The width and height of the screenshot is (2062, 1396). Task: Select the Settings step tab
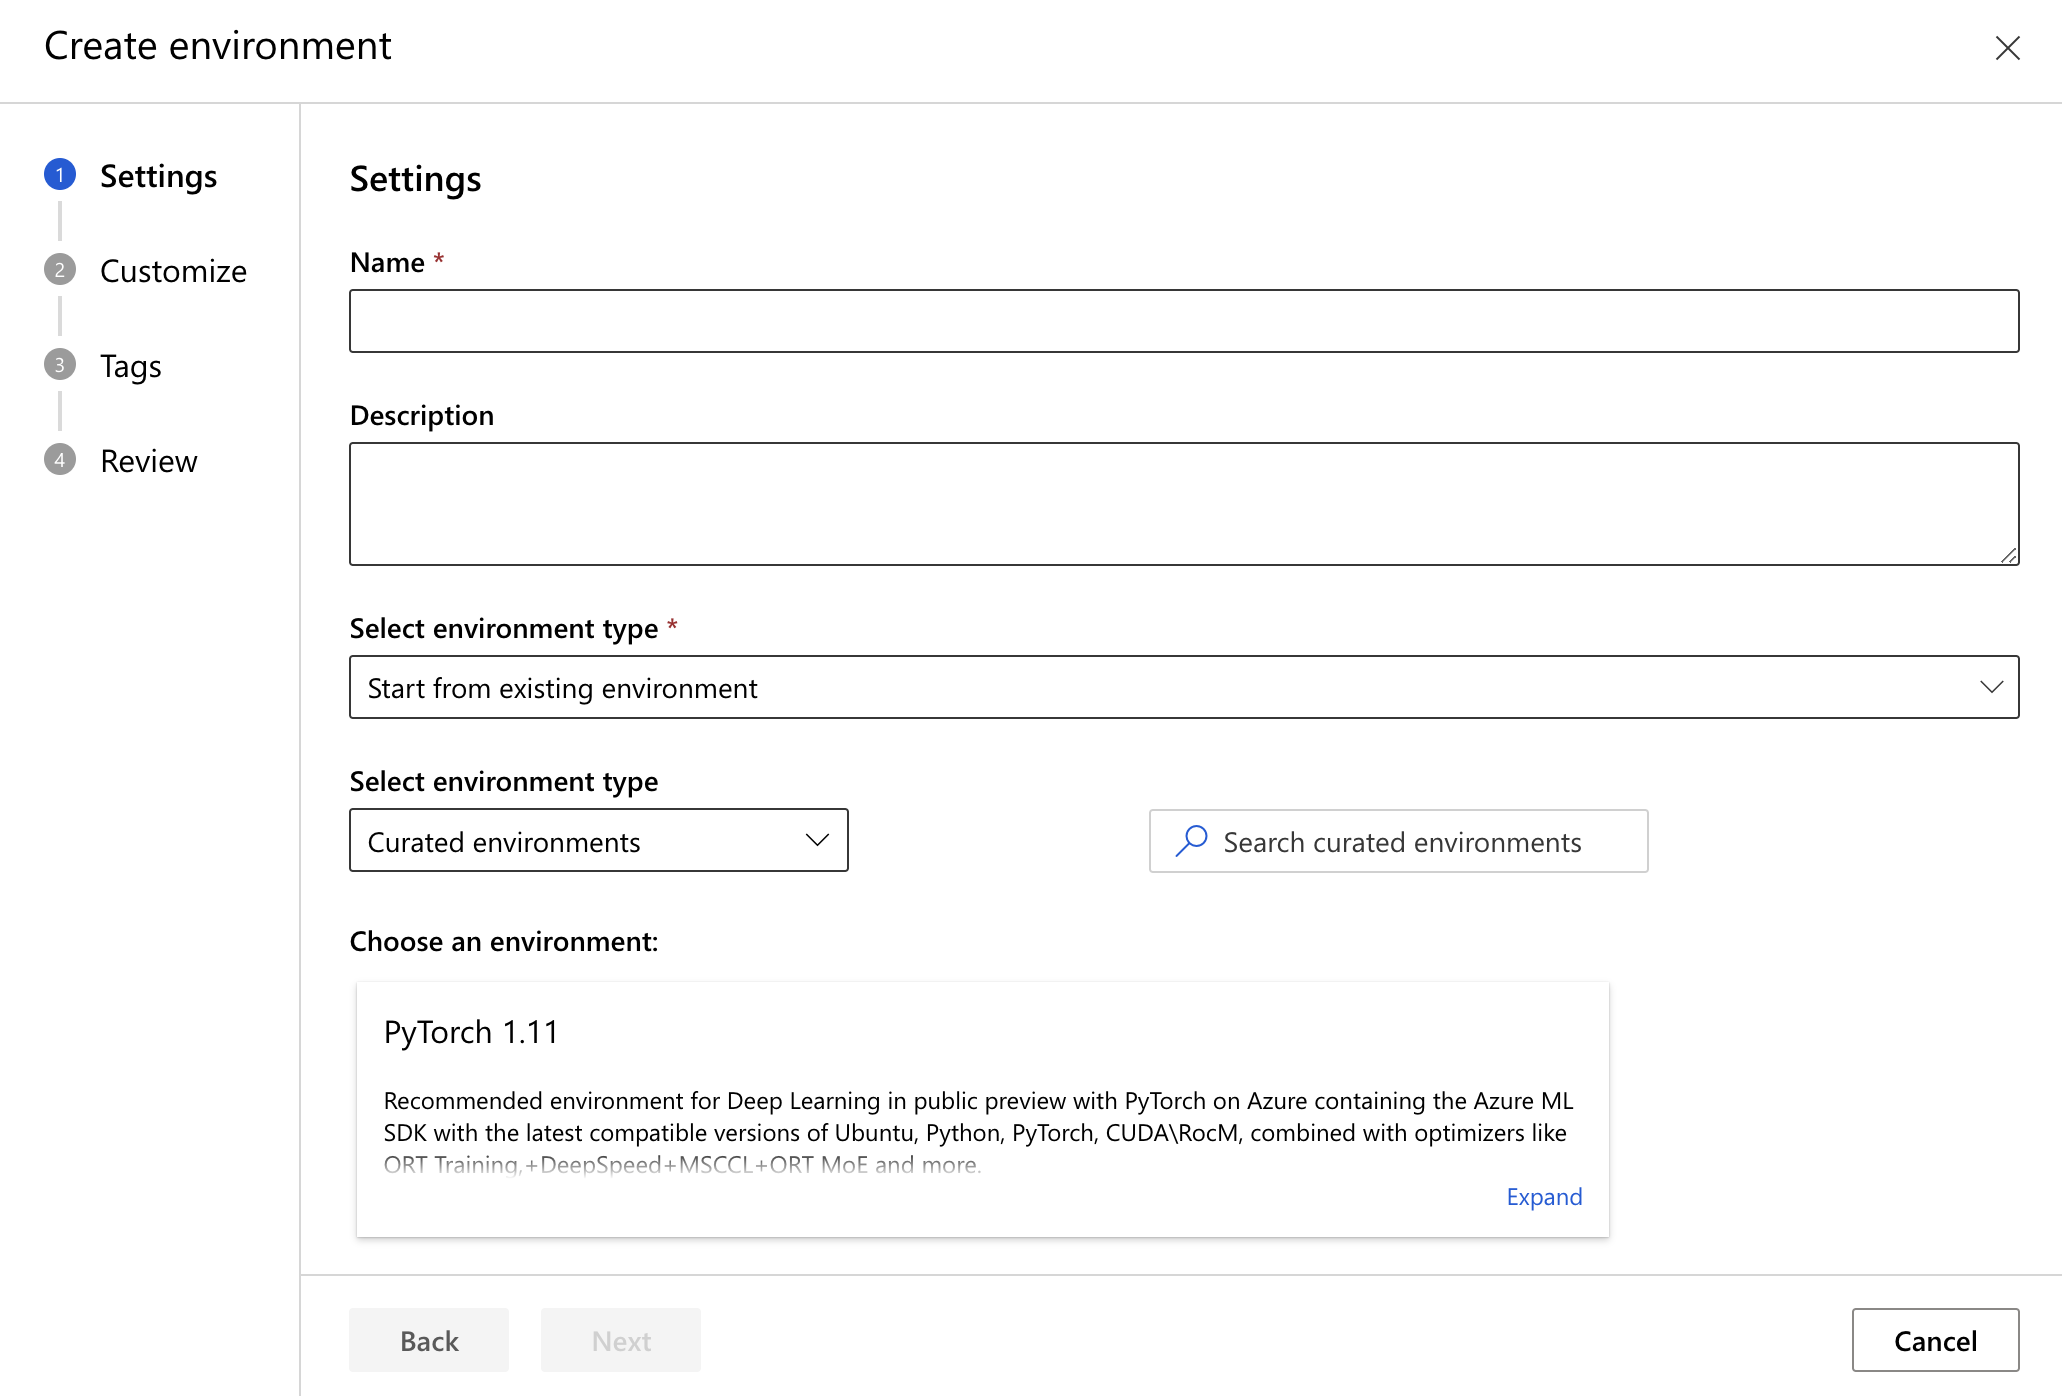pos(157,174)
